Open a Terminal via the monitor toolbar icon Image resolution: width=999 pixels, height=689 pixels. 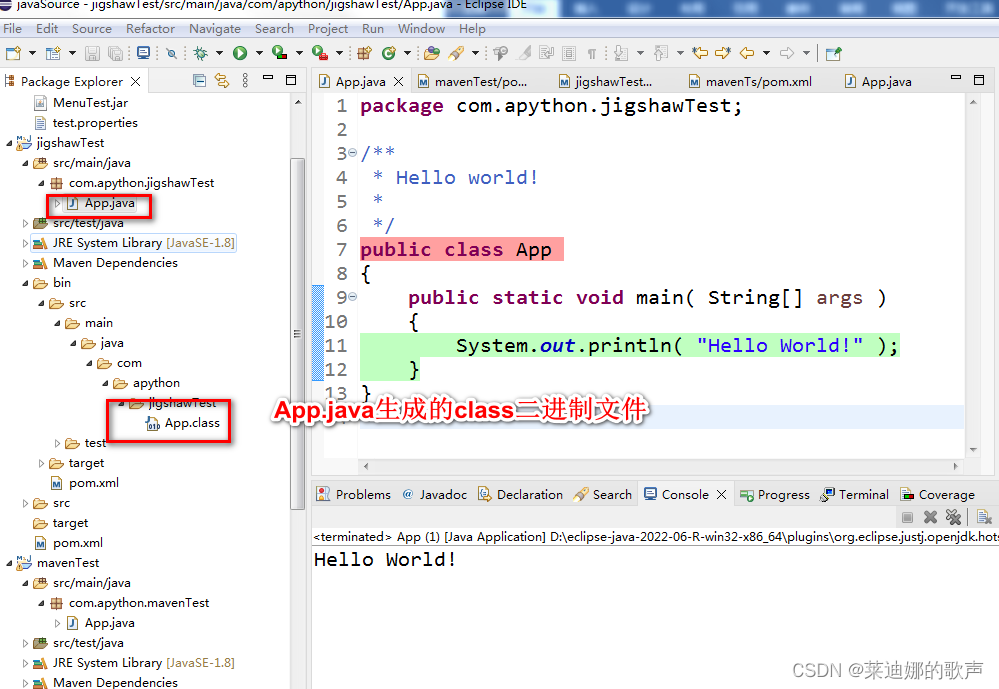pos(143,53)
